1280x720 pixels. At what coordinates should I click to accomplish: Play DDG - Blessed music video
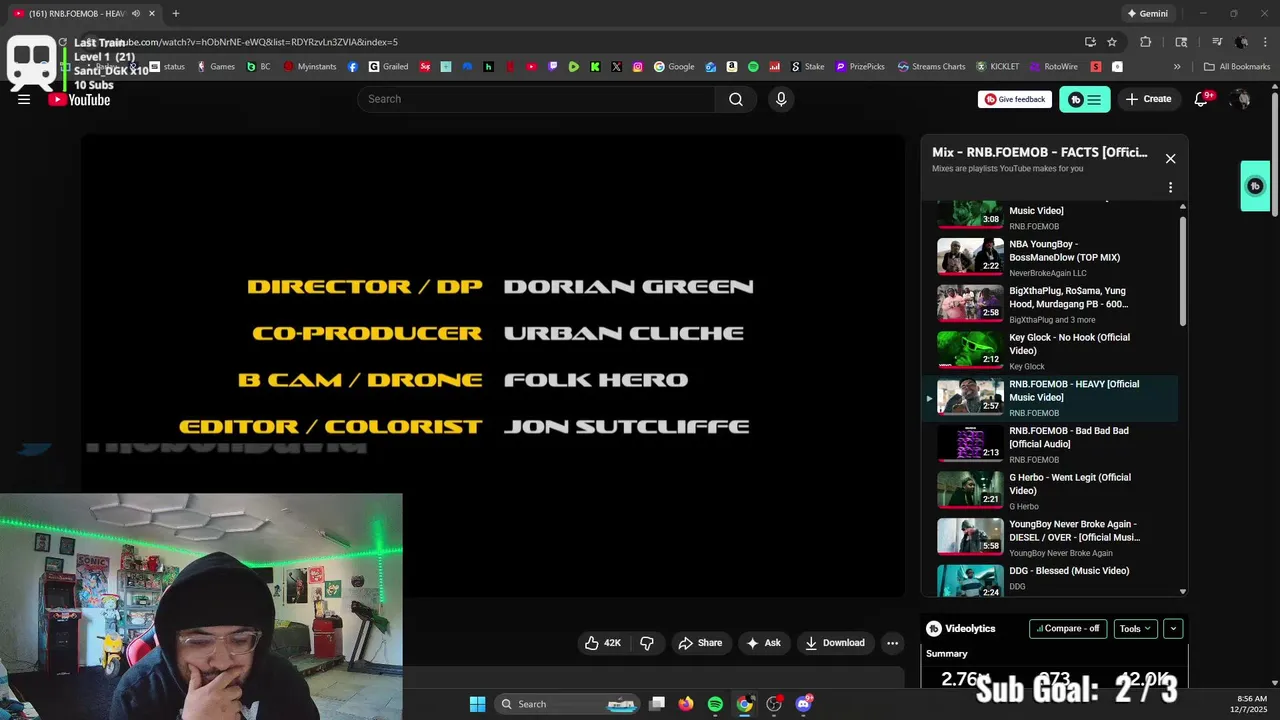(x=1050, y=580)
